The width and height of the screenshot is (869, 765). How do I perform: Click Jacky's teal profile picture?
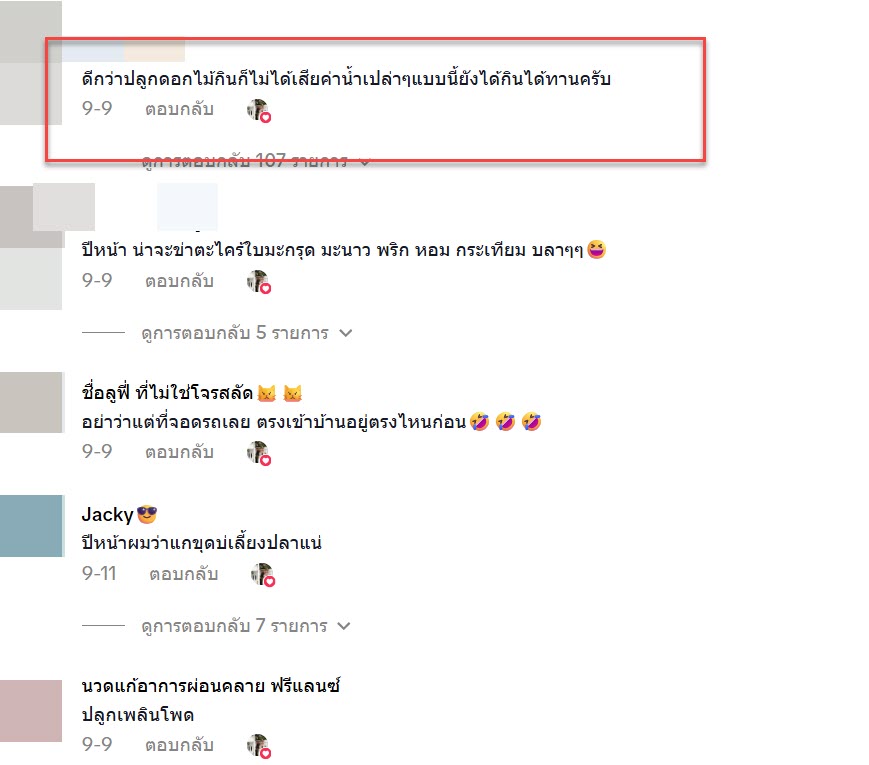click(x=32, y=526)
